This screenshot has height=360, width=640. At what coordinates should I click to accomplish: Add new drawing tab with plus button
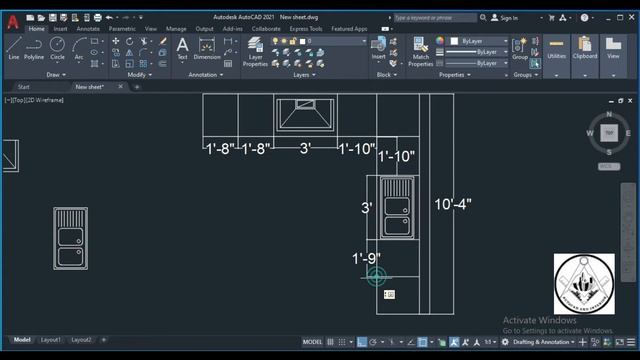coord(137,87)
